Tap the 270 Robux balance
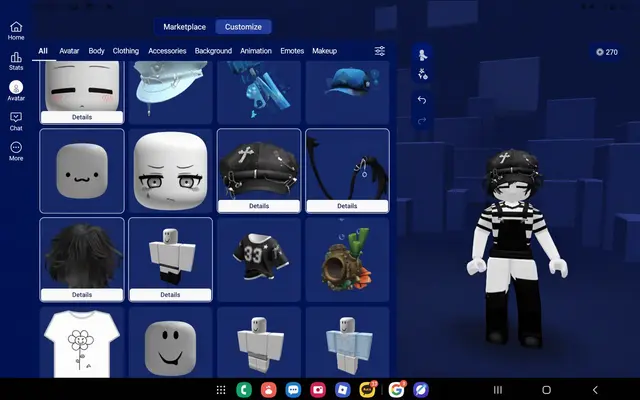 (607, 52)
